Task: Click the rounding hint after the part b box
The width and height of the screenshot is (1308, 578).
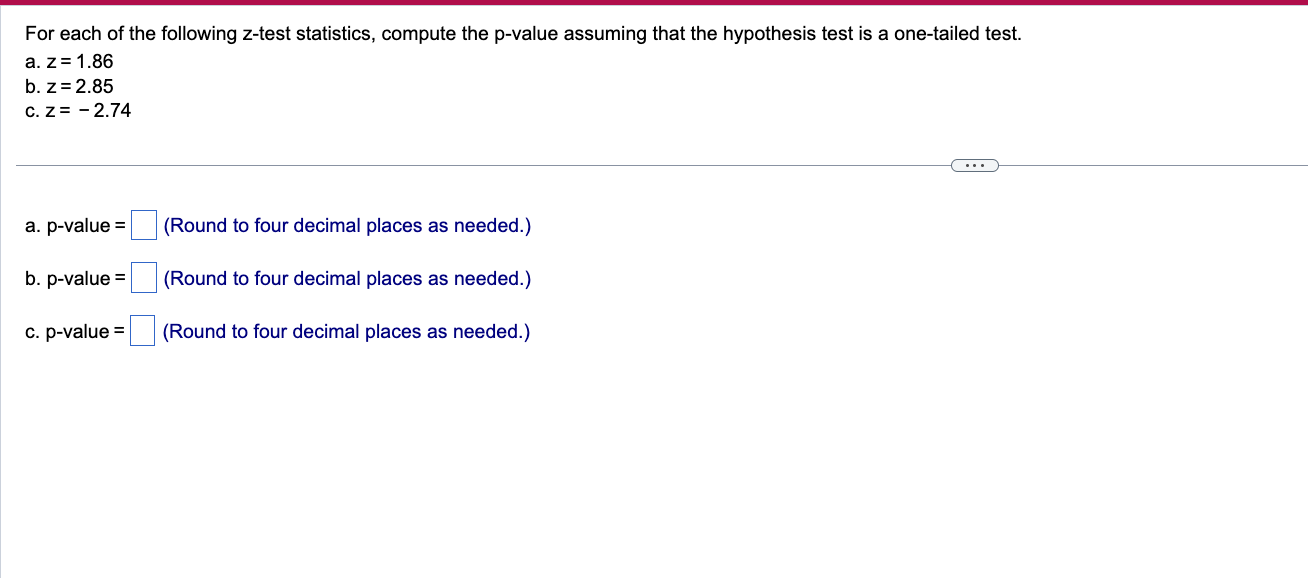Action: coord(347,278)
